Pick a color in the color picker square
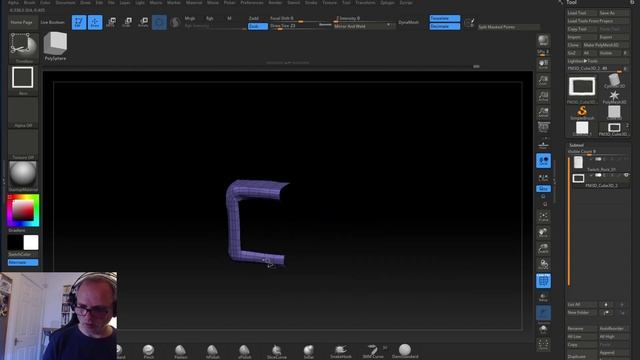This screenshot has width=640, height=360. 23,210
